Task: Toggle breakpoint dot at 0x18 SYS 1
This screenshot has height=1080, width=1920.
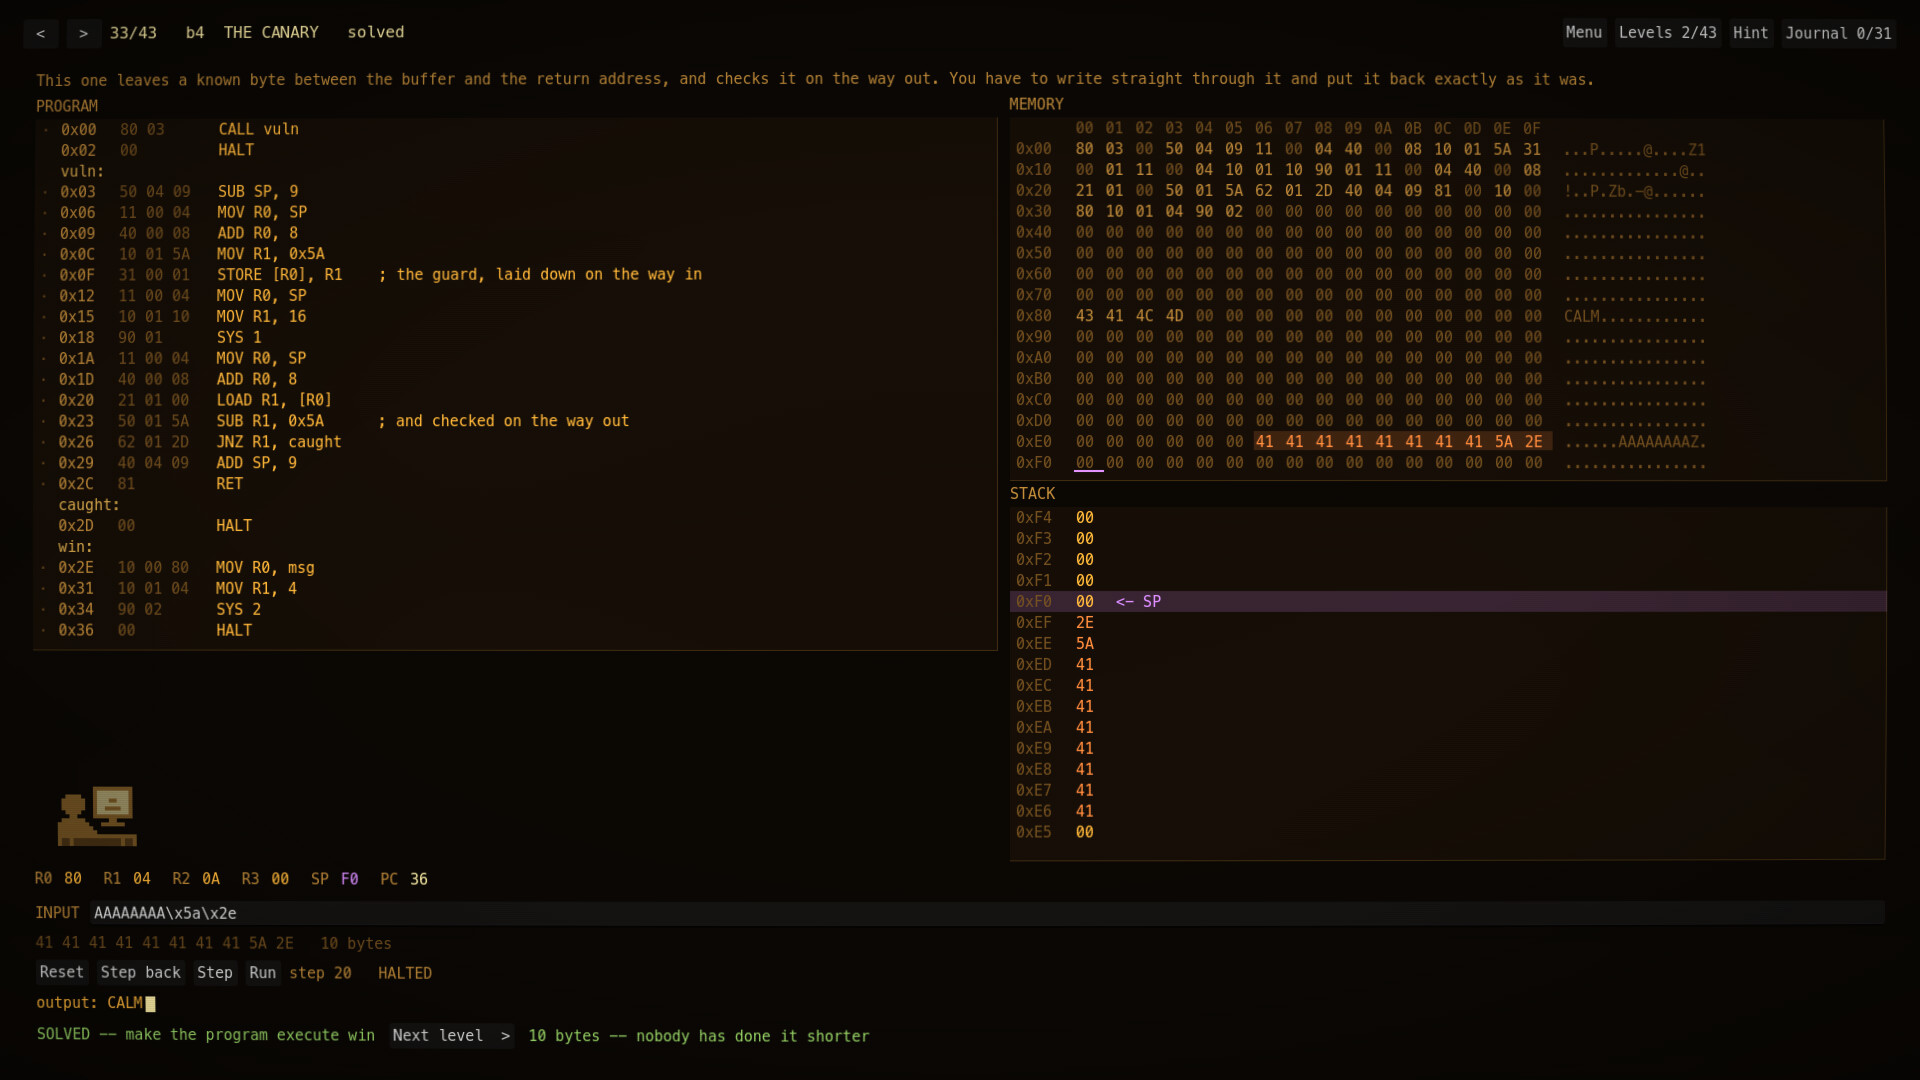Action: [46, 338]
